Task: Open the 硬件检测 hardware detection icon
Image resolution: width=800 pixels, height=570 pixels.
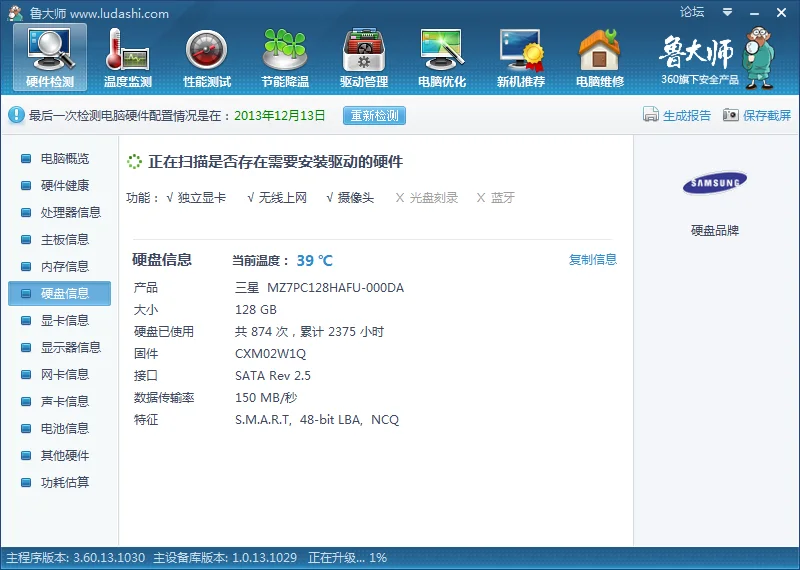Action: [50, 57]
